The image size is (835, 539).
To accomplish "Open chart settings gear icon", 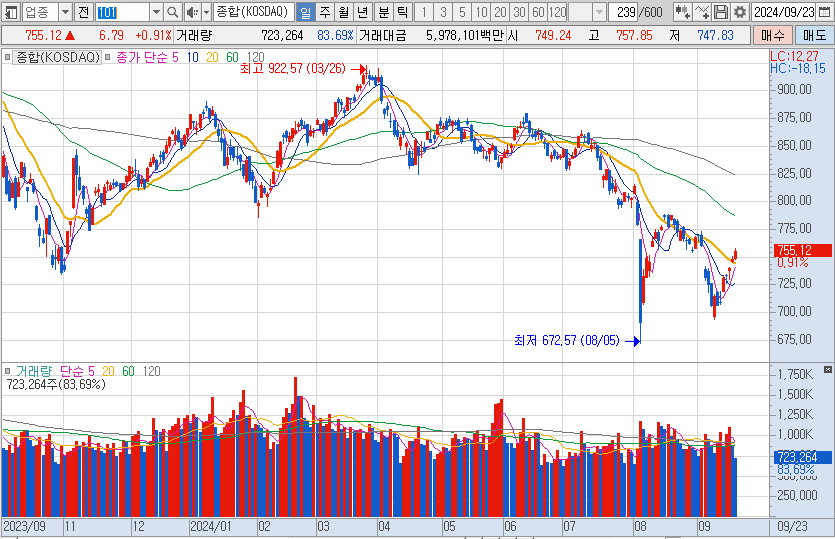I will pyautogui.click(x=740, y=12).
